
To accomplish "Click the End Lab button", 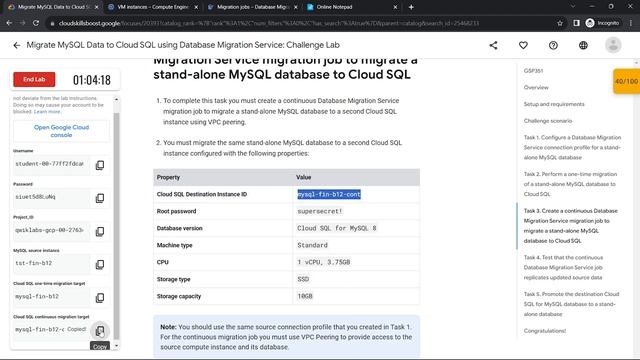I will coord(34,80).
